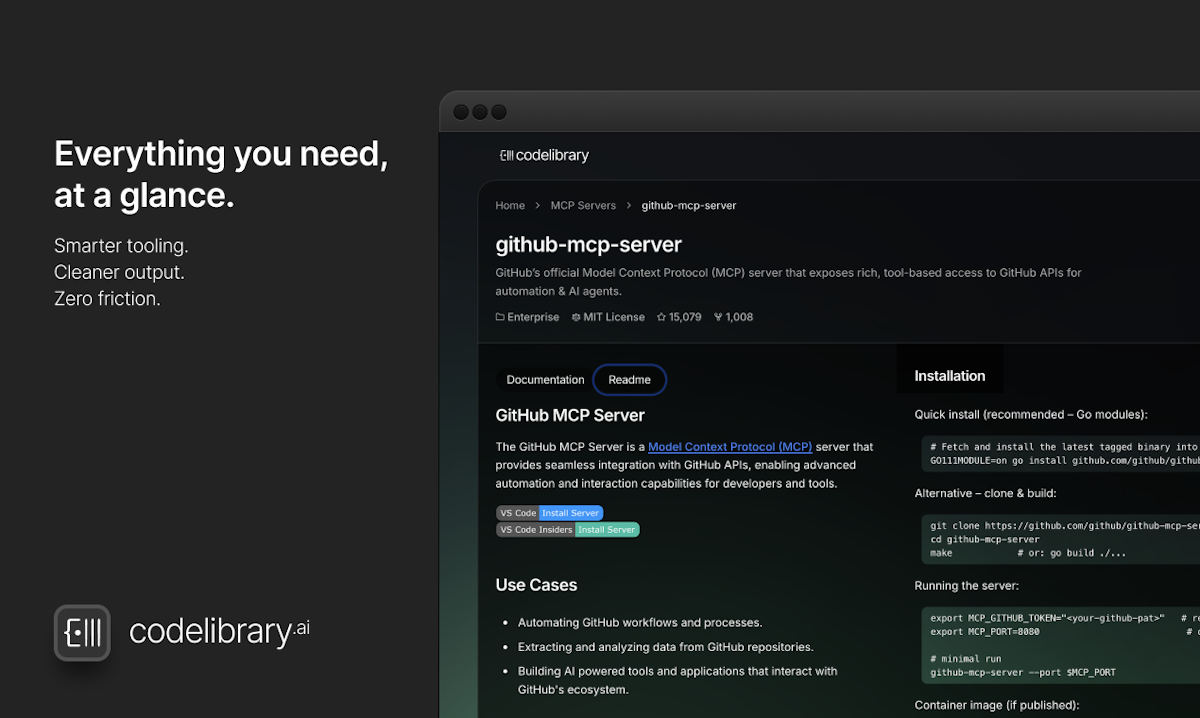Image resolution: width=1200 pixels, height=718 pixels.
Task: Open the Home breadcrumb link
Action: click(x=510, y=205)
